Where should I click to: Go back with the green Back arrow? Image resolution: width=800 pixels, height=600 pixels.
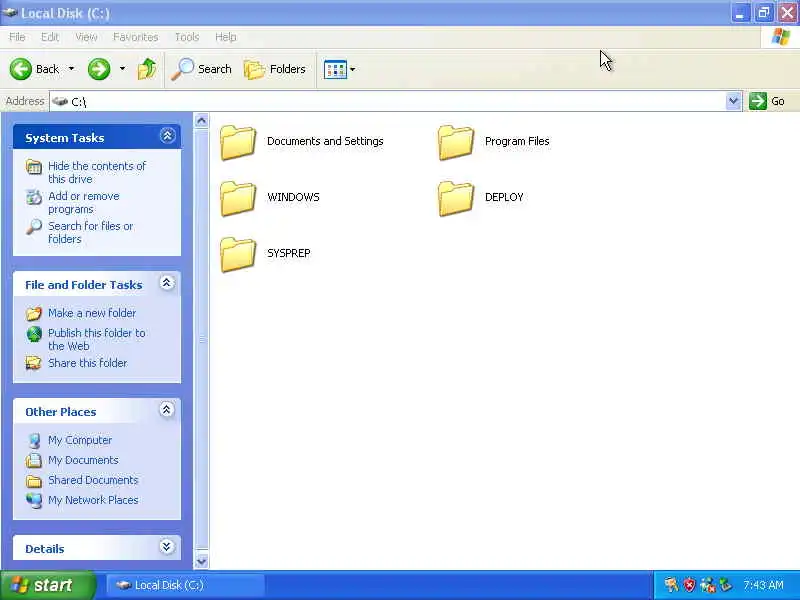point(21,69)
